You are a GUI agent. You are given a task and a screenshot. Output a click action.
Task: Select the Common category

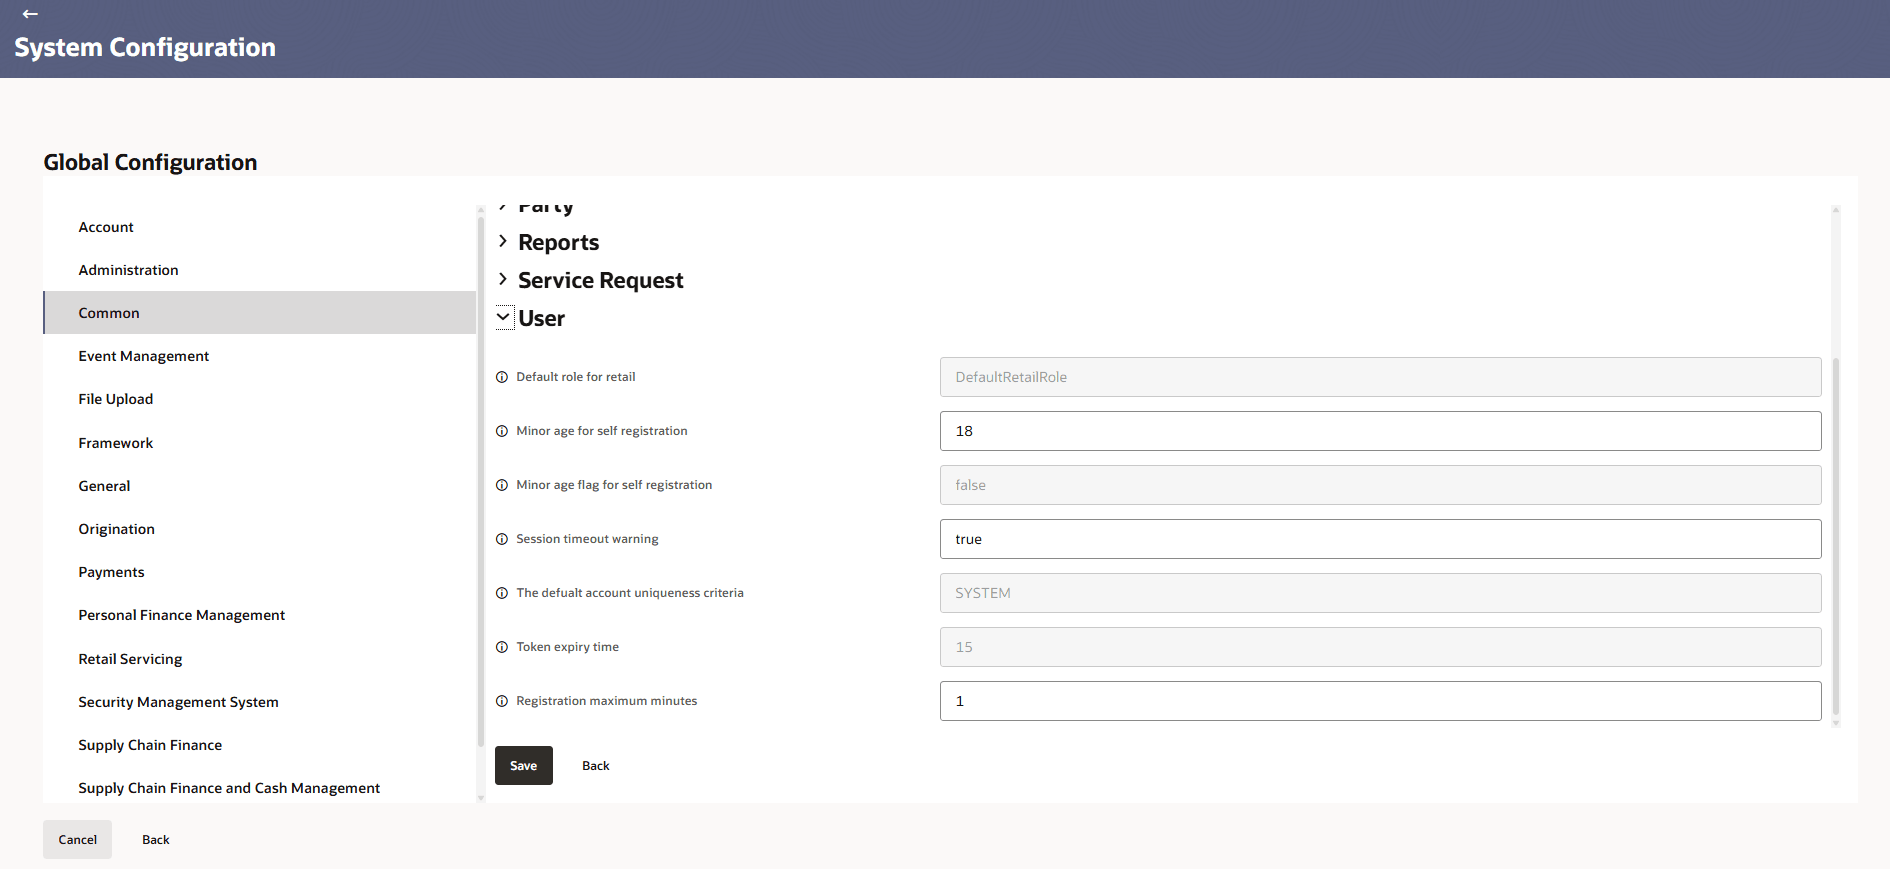tap(260, 313)
